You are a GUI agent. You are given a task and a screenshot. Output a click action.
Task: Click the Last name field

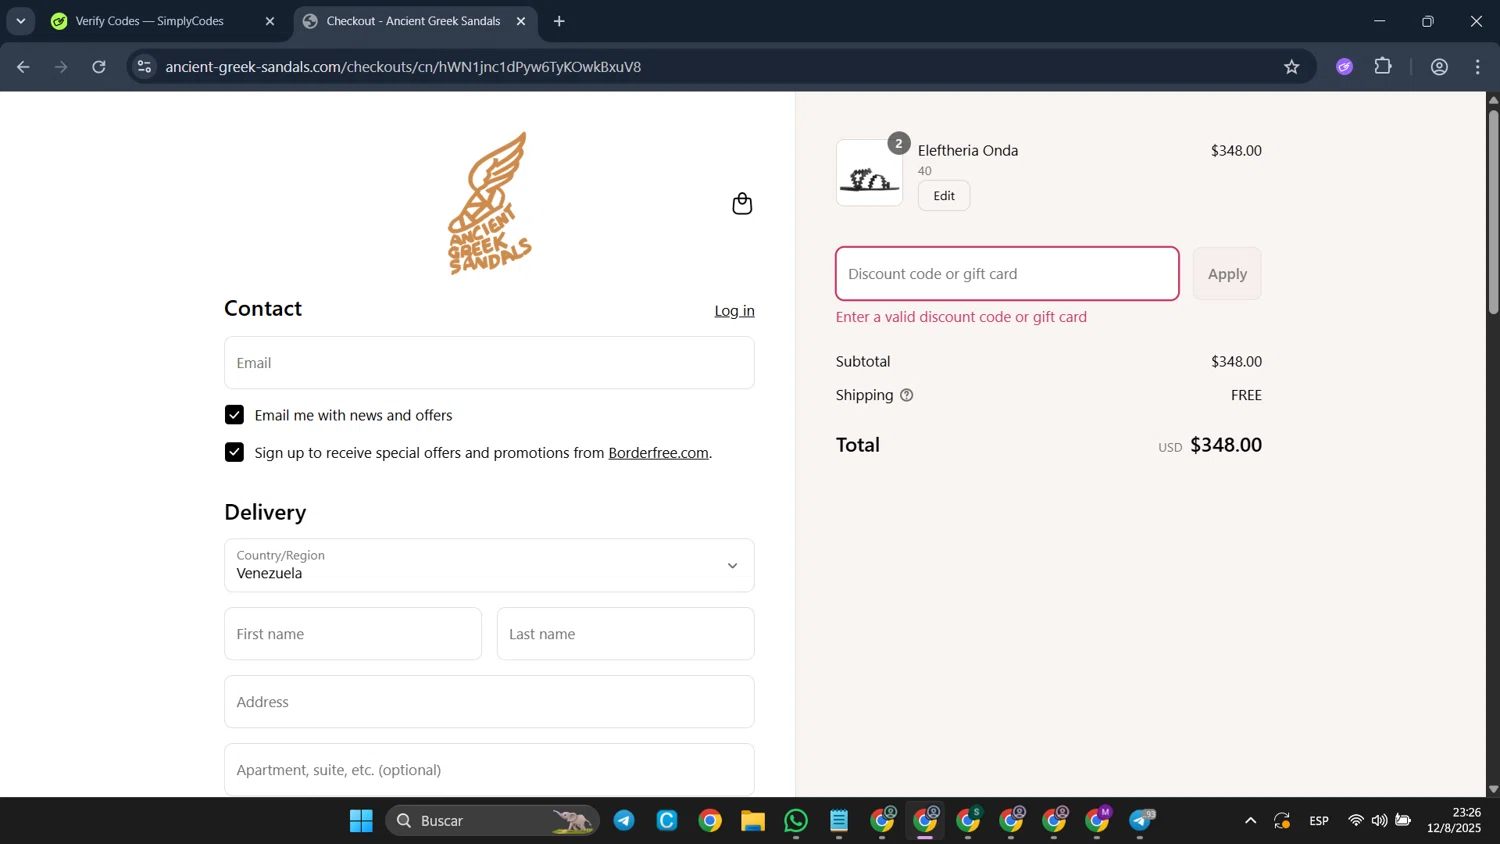625,634
